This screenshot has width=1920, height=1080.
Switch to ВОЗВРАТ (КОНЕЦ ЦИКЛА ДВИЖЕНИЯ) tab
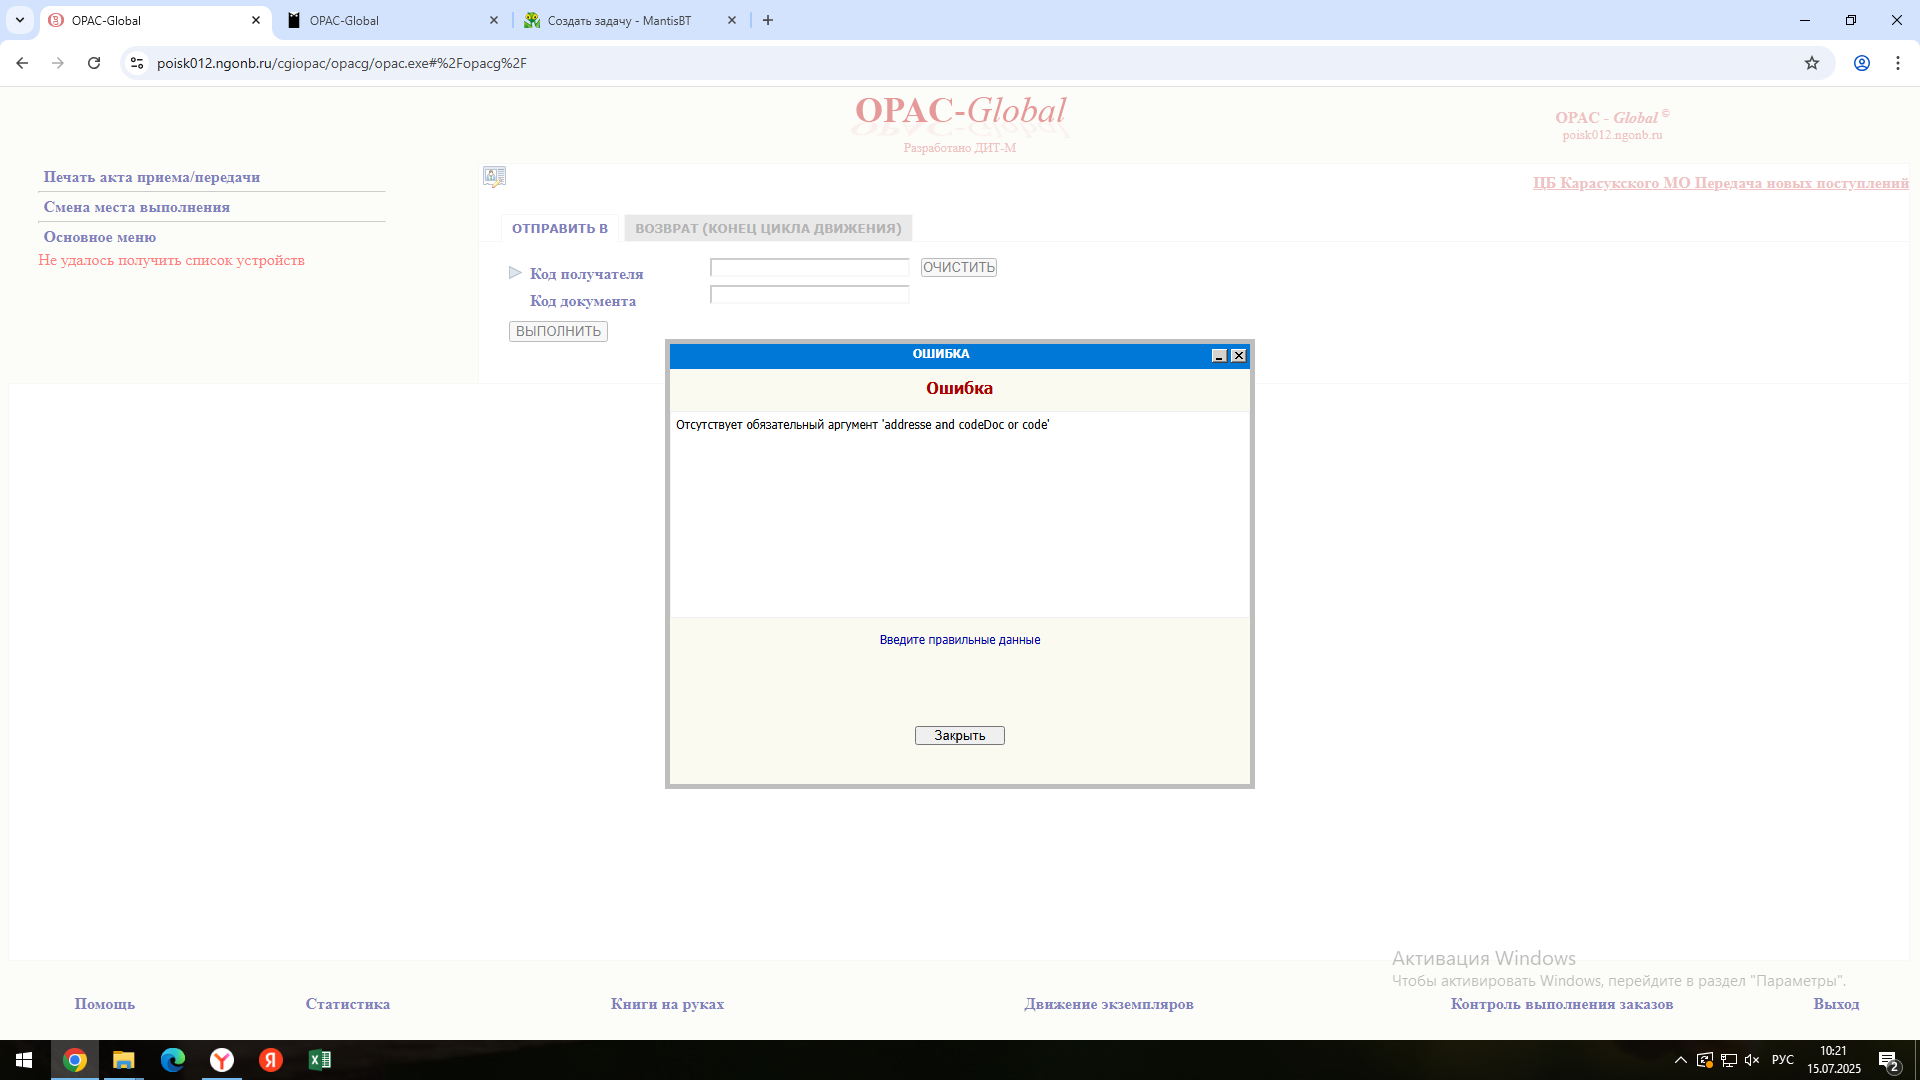click(768, 228)
